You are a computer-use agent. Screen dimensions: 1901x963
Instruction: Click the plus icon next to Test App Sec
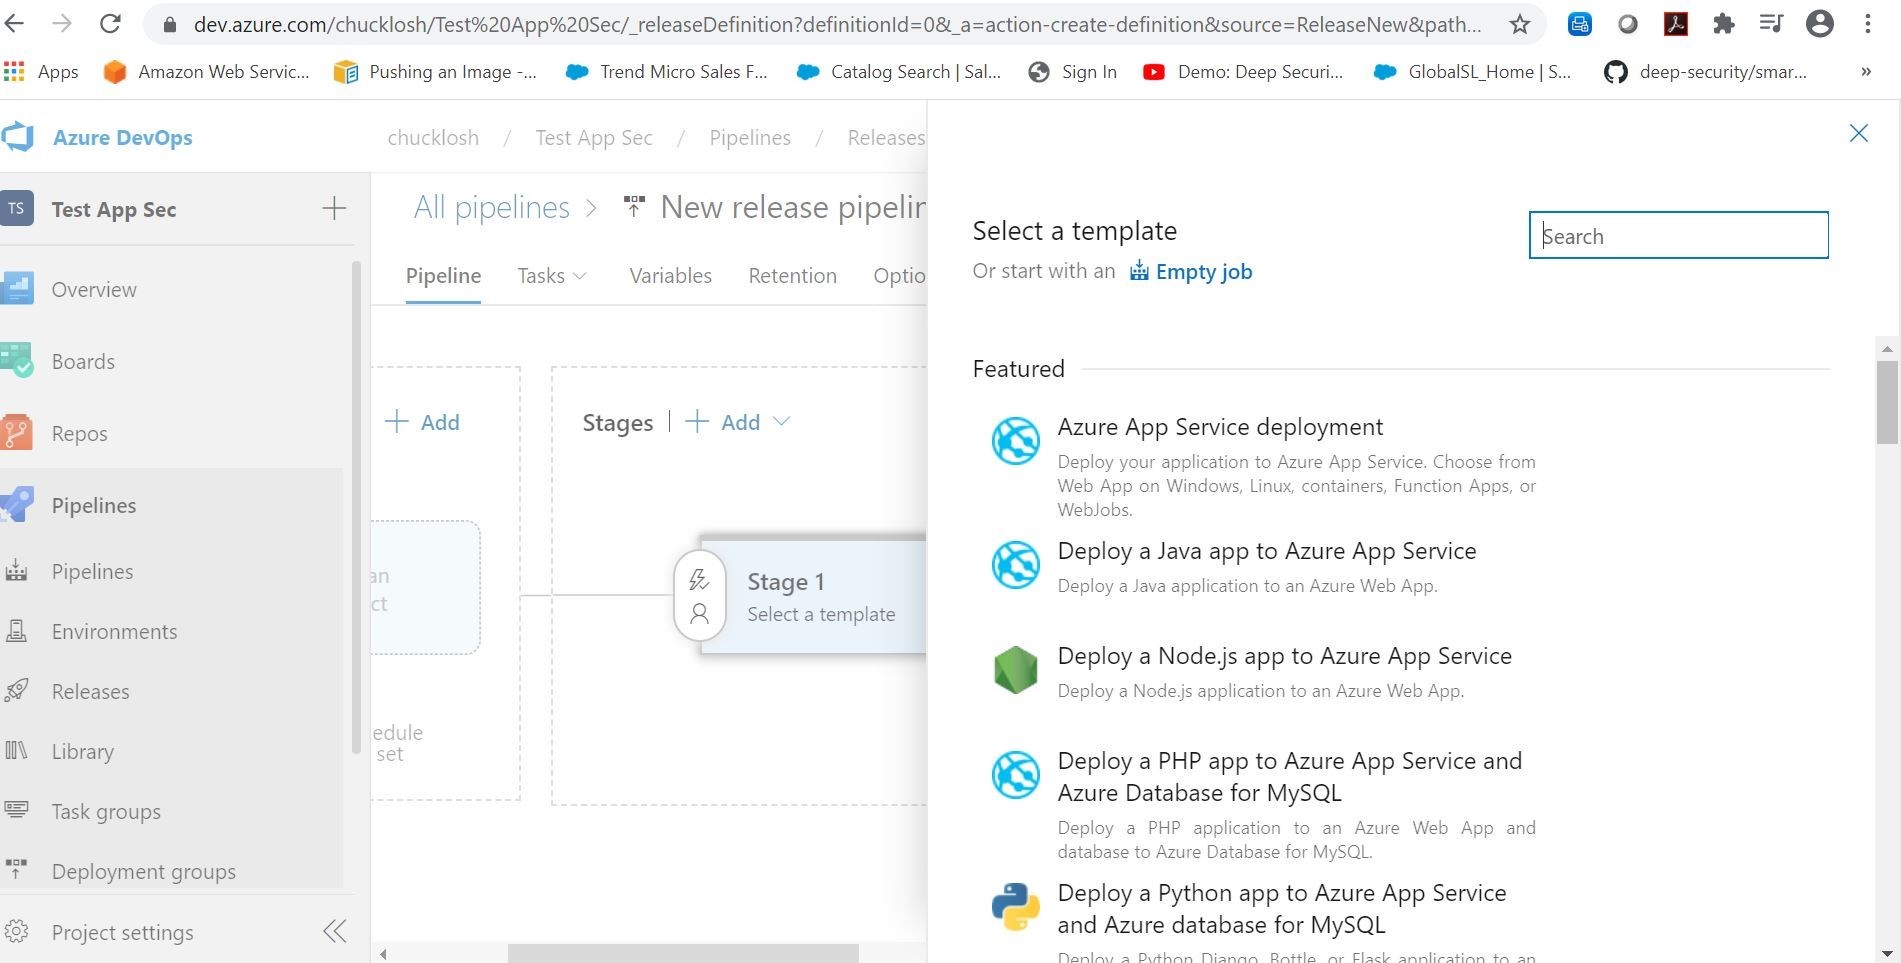(x=334, y=208)
